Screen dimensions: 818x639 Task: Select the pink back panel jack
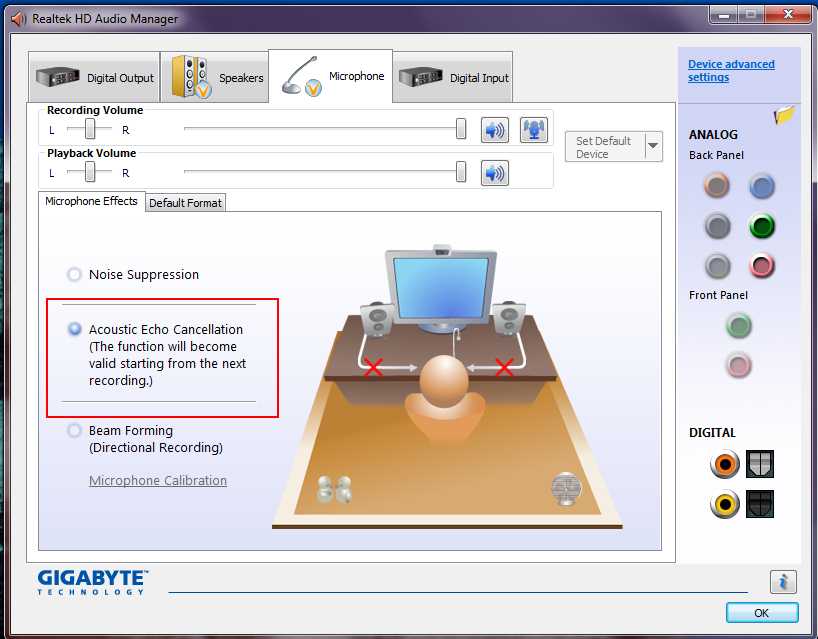click(x=762, y=266)
